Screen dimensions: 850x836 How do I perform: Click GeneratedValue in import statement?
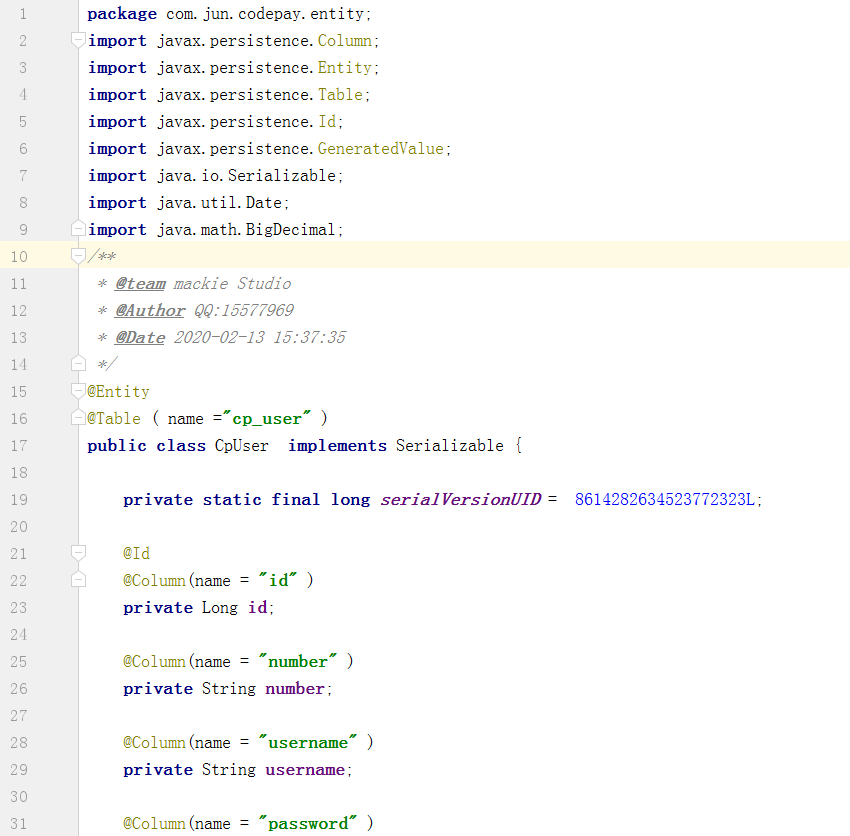pos(381,149)
